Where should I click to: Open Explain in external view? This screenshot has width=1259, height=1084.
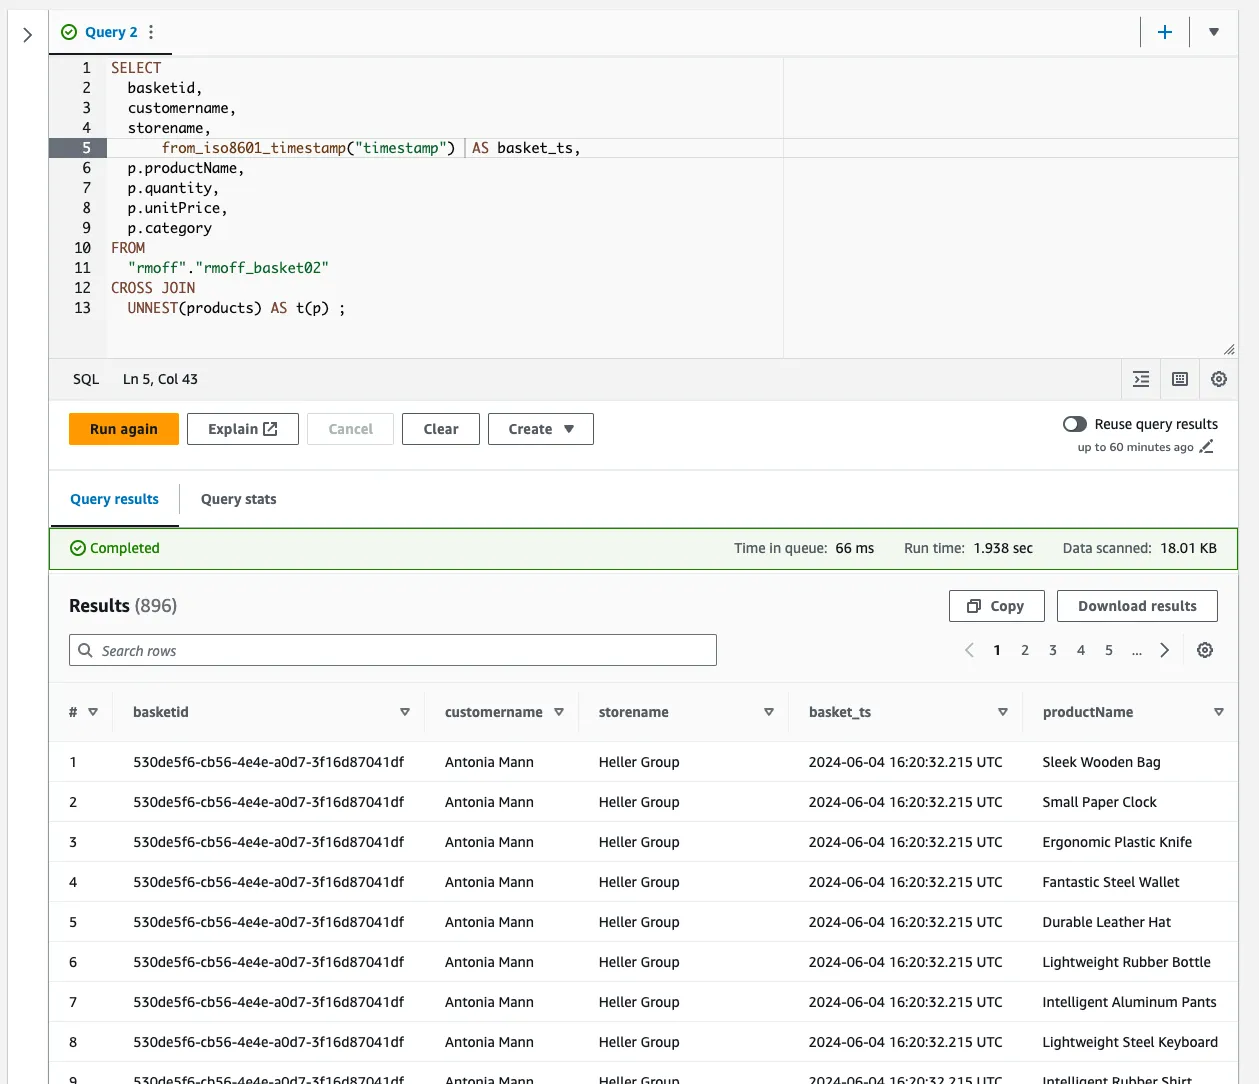click(243, 429)
